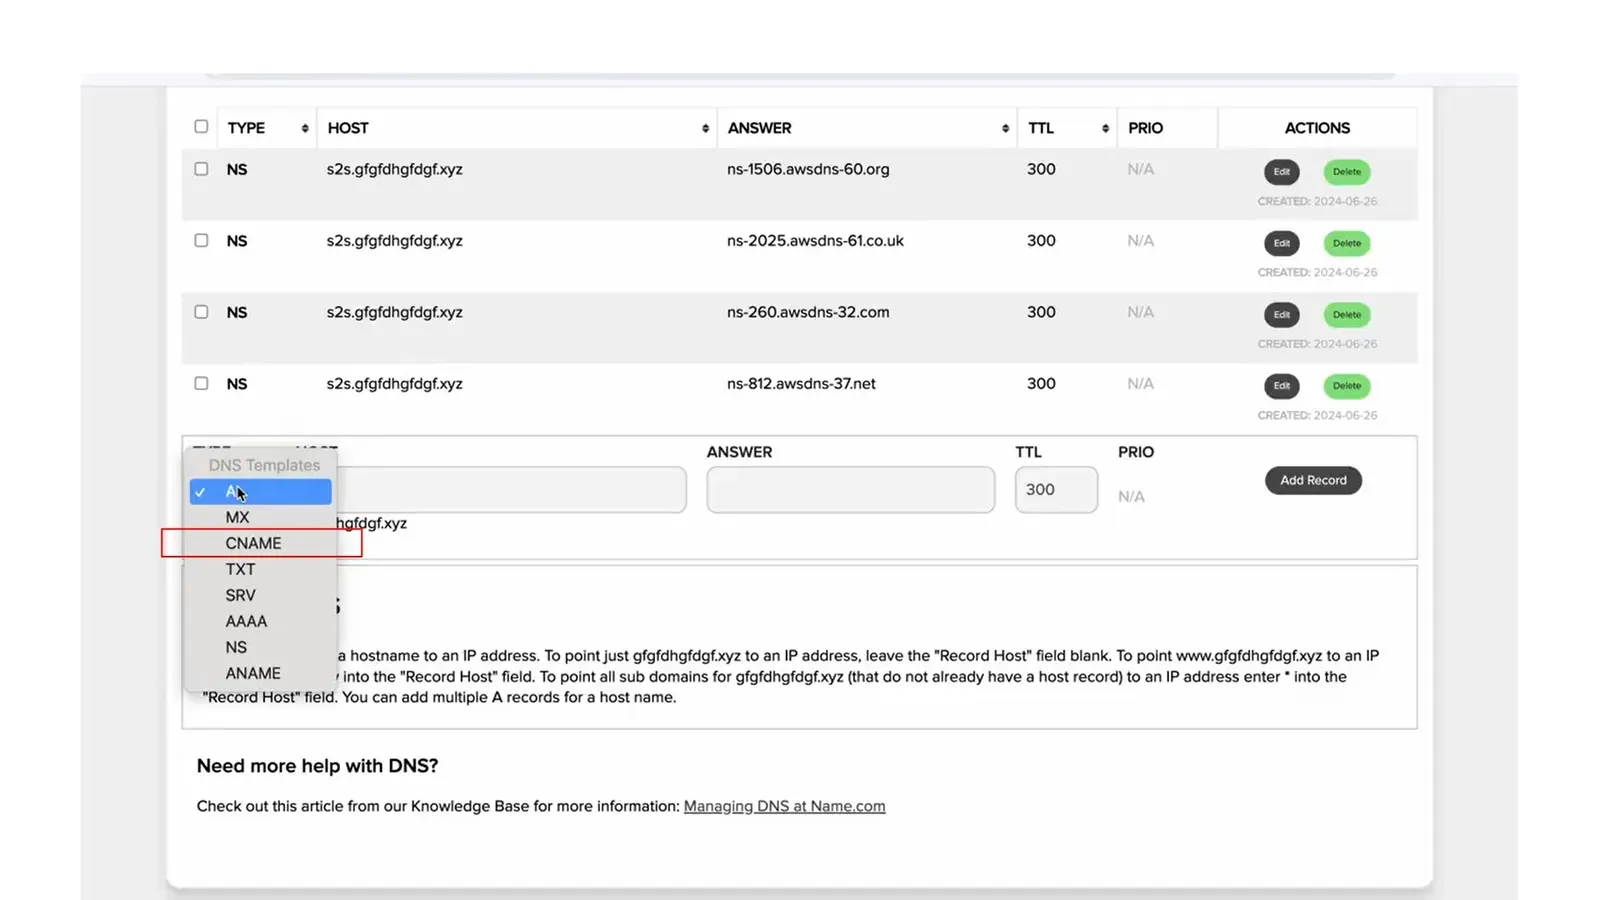Tick checkbox for ns-812.awsdns-37.net record
Viewport: 1600px width, 900px height.
click(x=201, y=383)
